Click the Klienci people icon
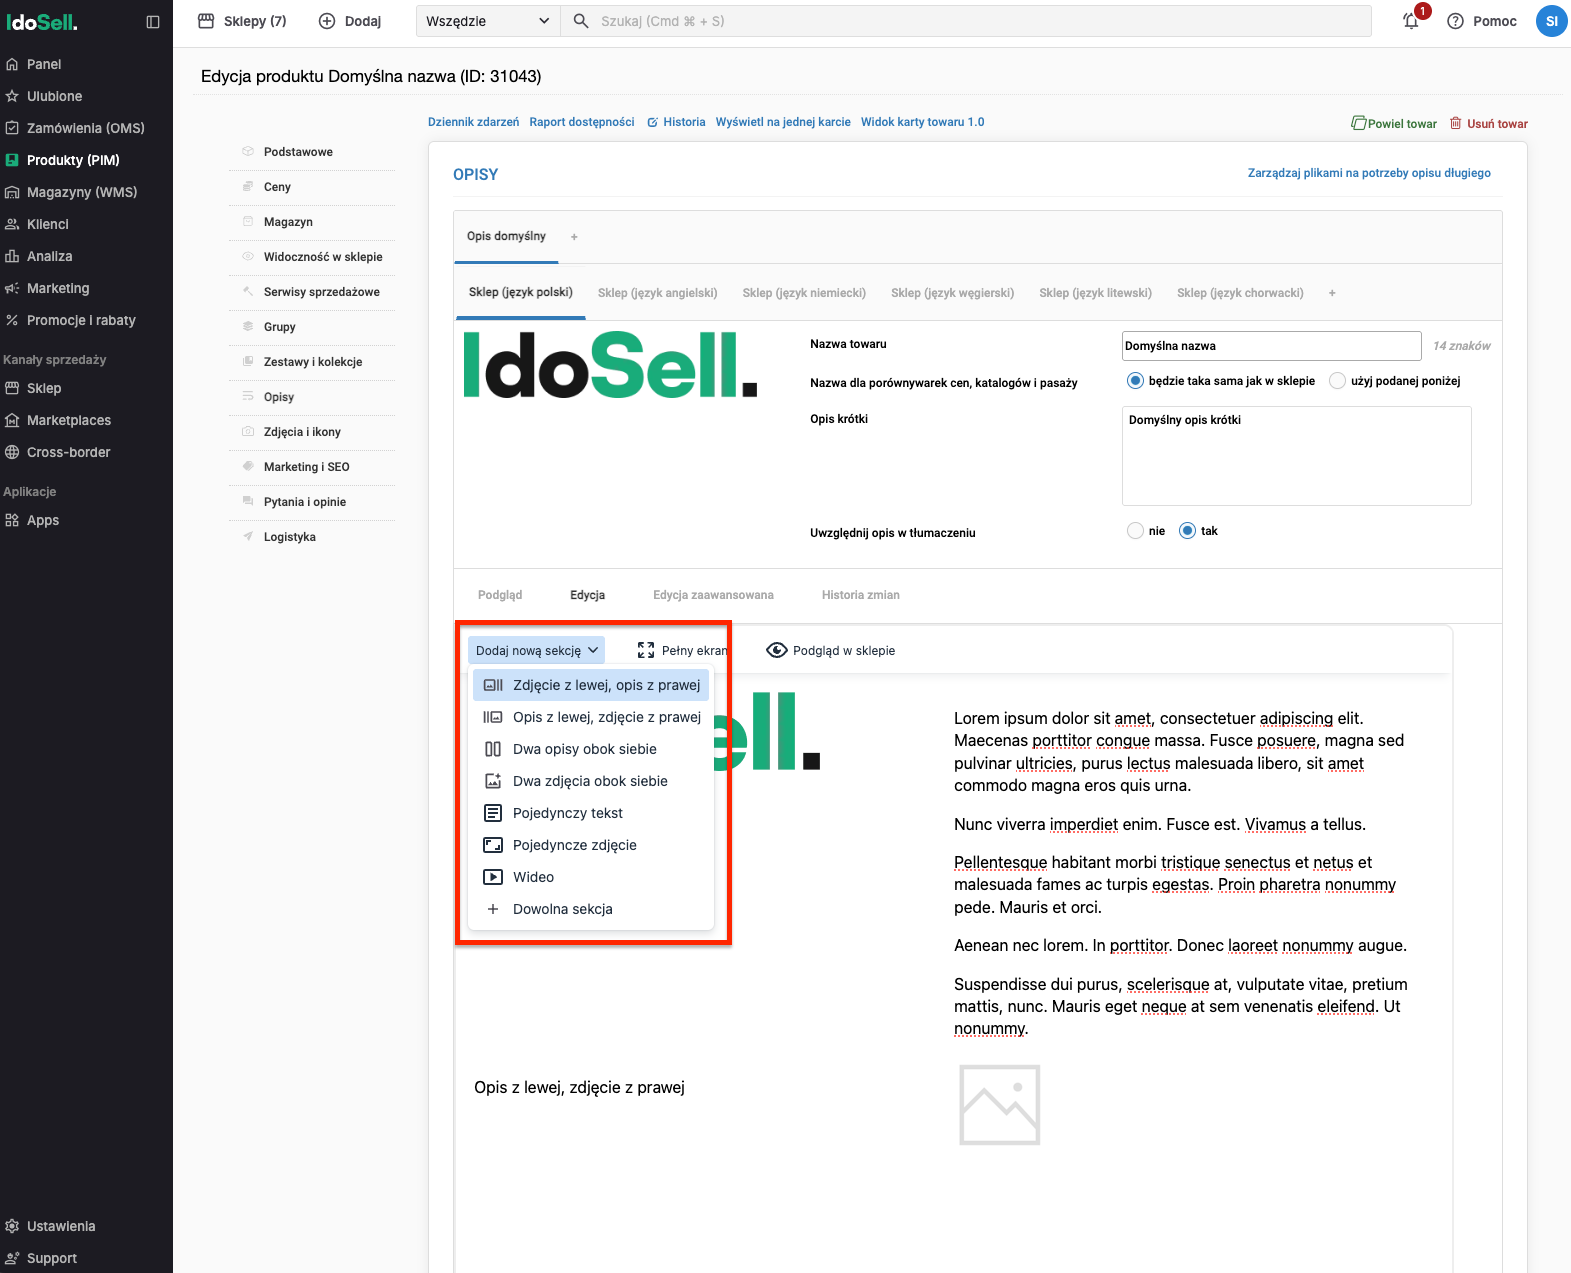Viewport: 1571px width, 1273px height. point(12,224)
